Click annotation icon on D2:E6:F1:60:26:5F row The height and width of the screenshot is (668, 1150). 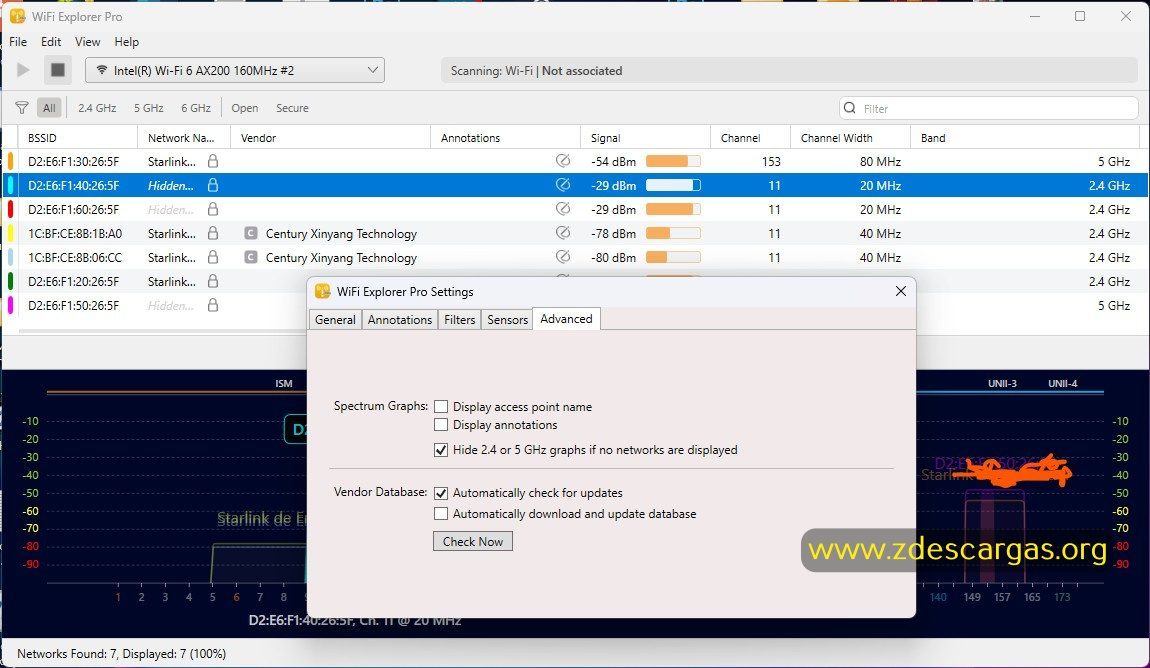[563, 209]
